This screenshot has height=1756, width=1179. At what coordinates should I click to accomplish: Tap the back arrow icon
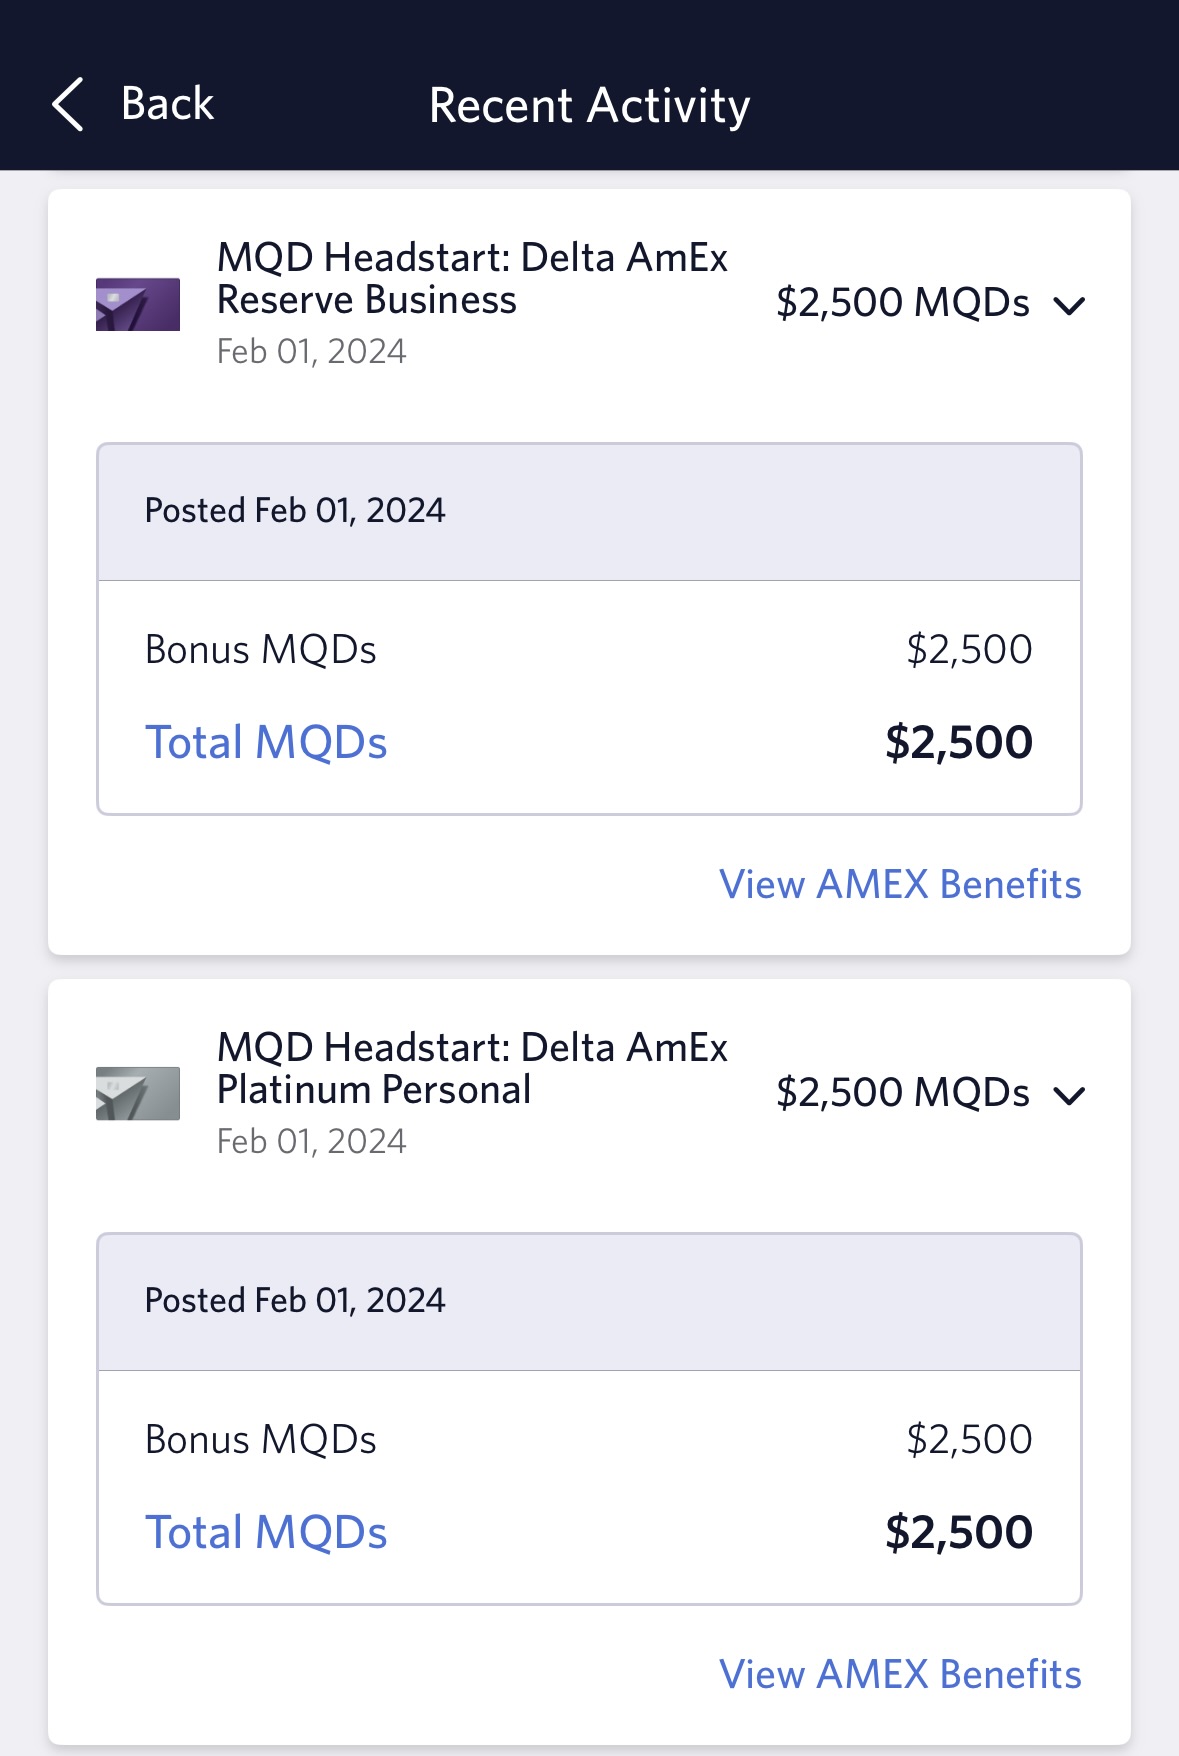(68, 105)
